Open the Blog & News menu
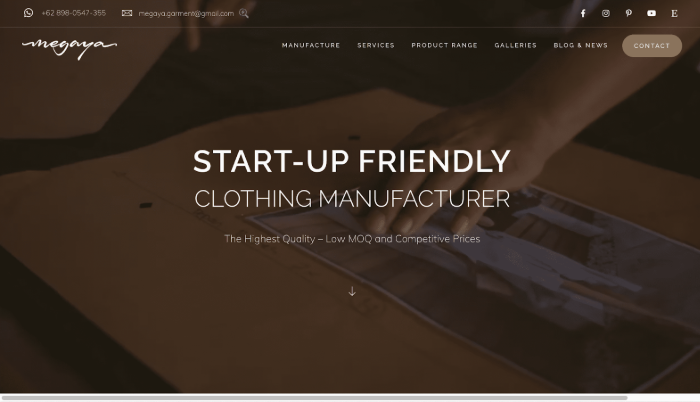 [x=580, y=46]
